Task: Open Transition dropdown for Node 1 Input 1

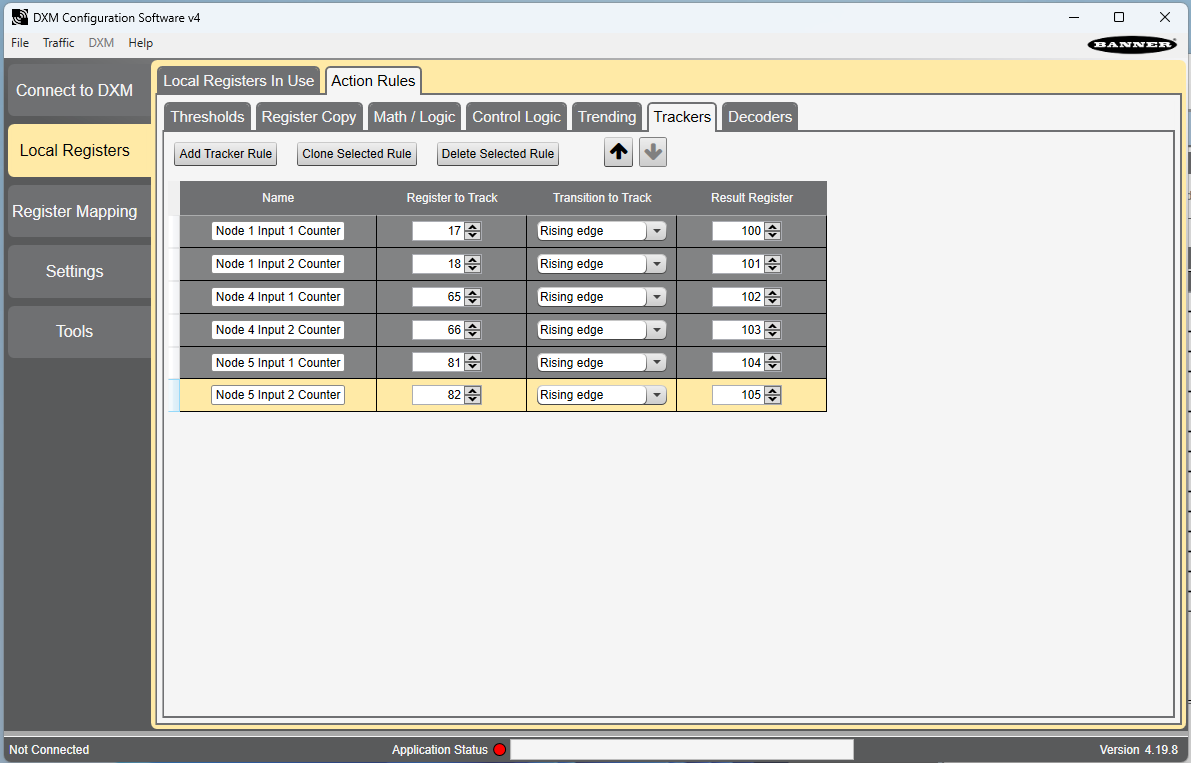Action: pos(656,231)
